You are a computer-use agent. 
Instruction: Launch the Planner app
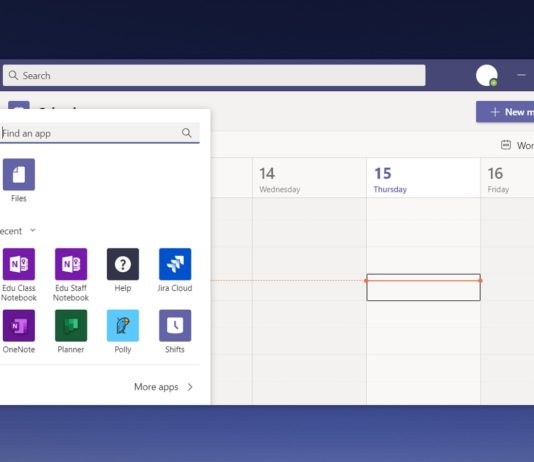coord(71,325)
